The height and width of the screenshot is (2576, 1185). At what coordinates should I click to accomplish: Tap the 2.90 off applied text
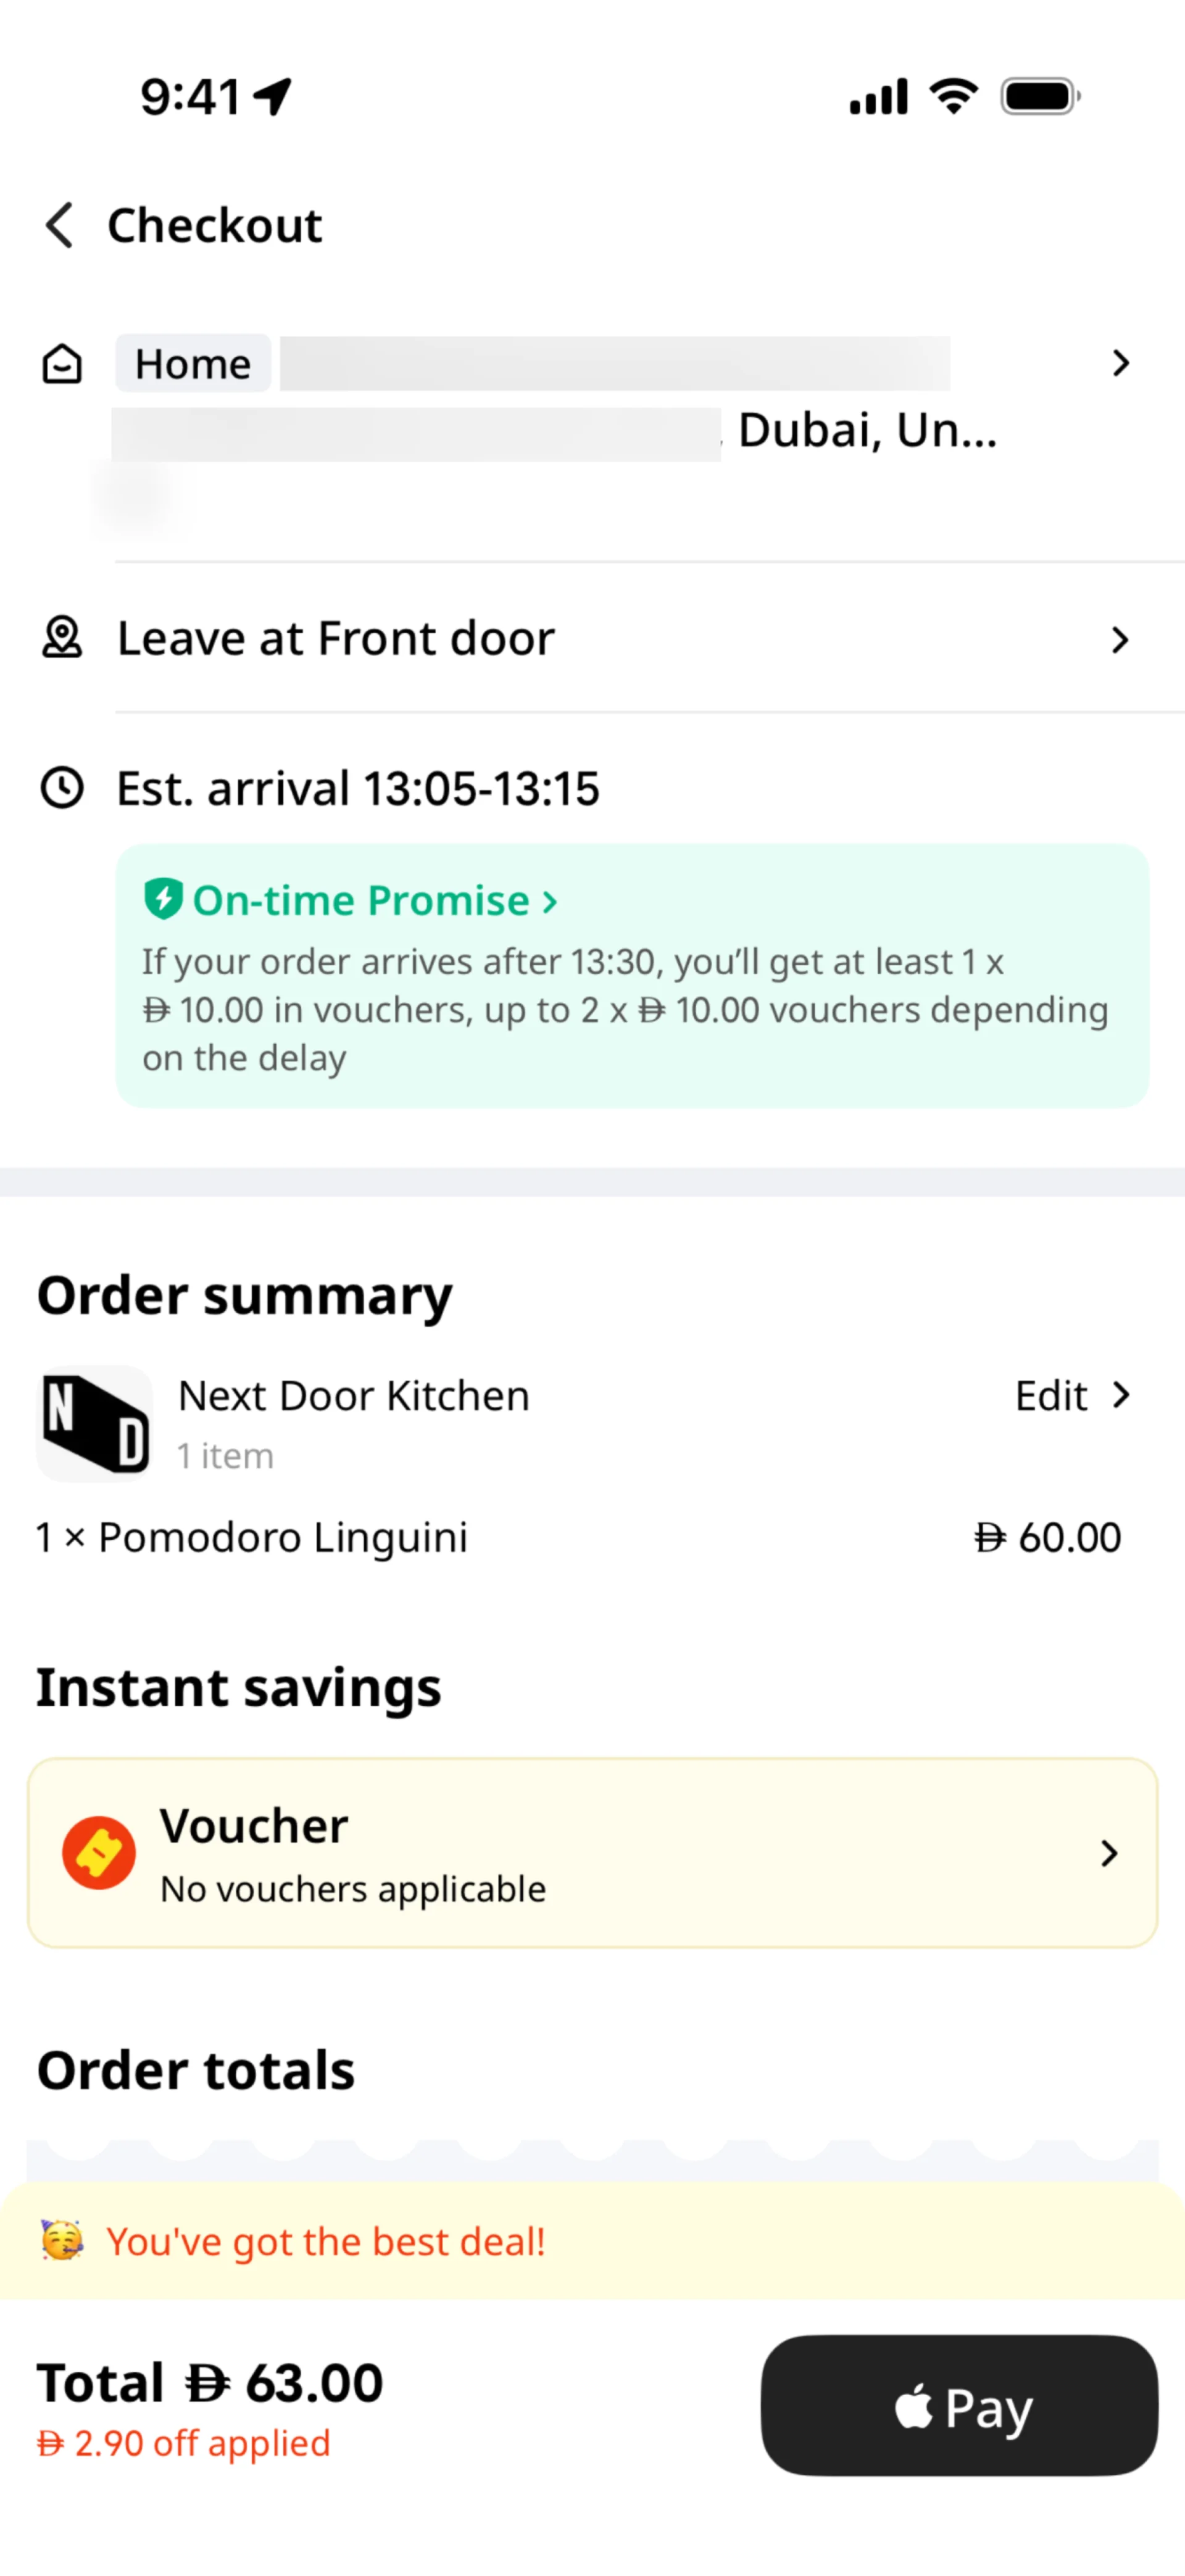(x=184, y=2443)
